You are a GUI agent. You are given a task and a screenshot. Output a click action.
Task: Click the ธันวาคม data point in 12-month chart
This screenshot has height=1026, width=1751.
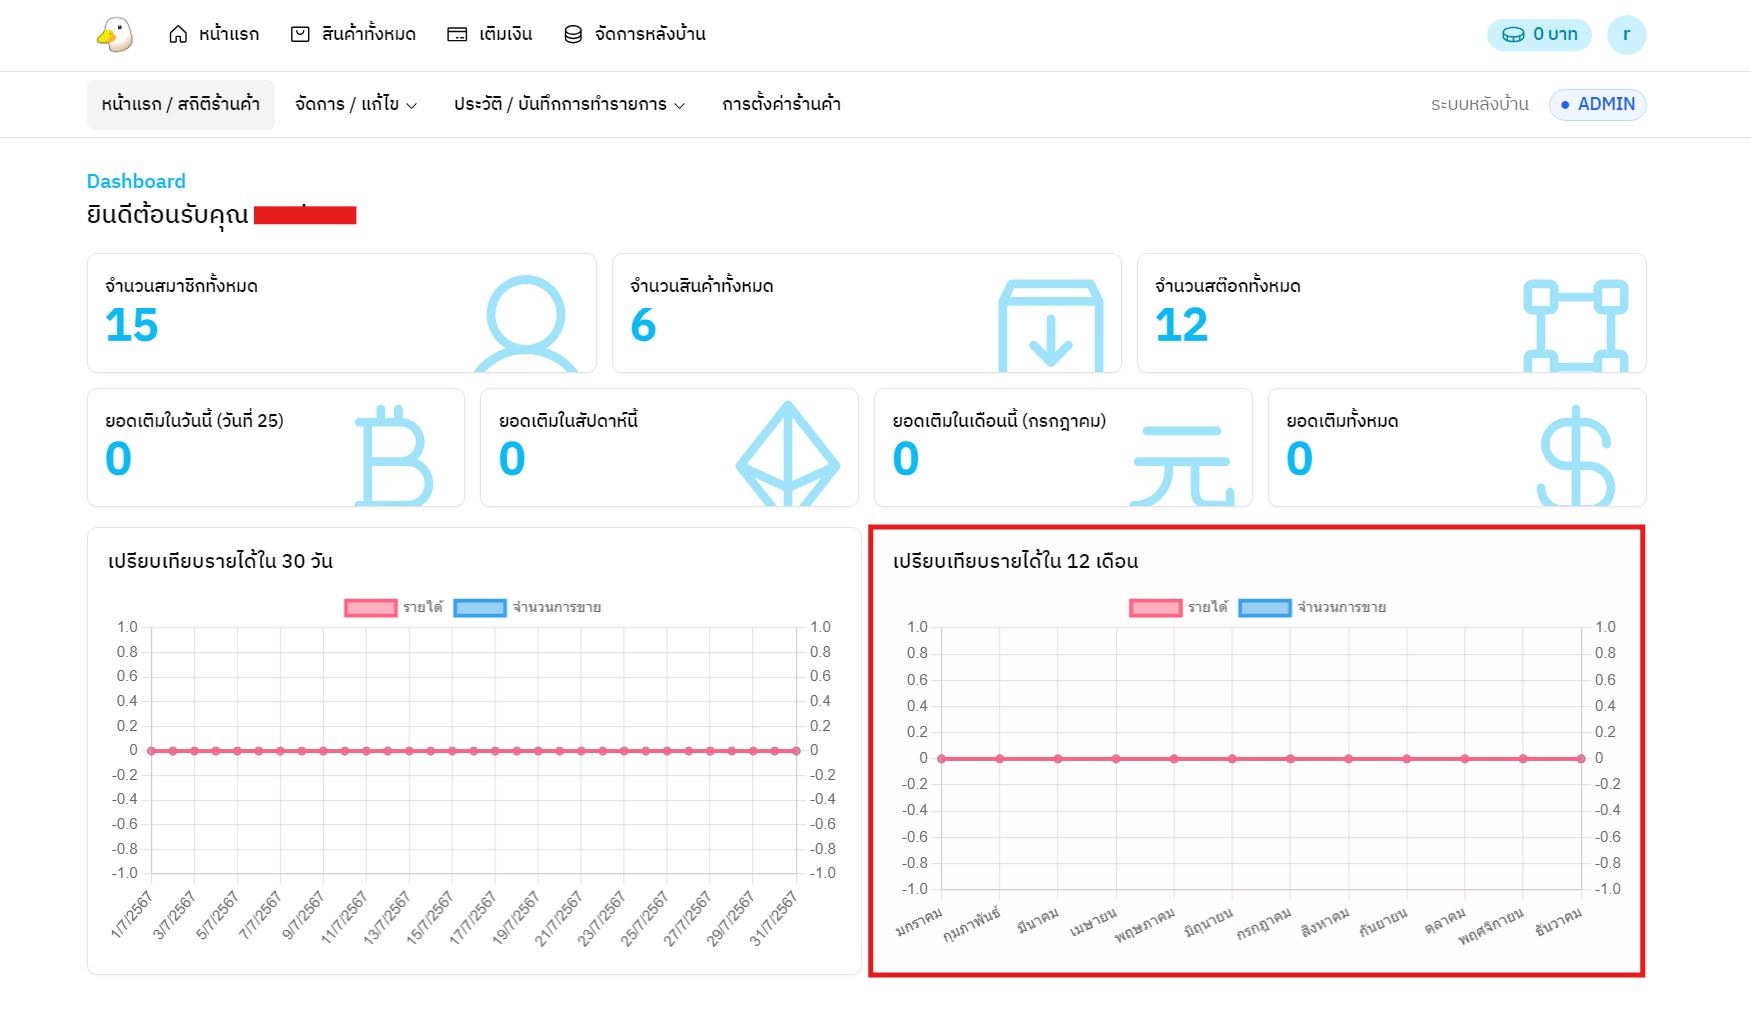click(x=1581, y=759)
